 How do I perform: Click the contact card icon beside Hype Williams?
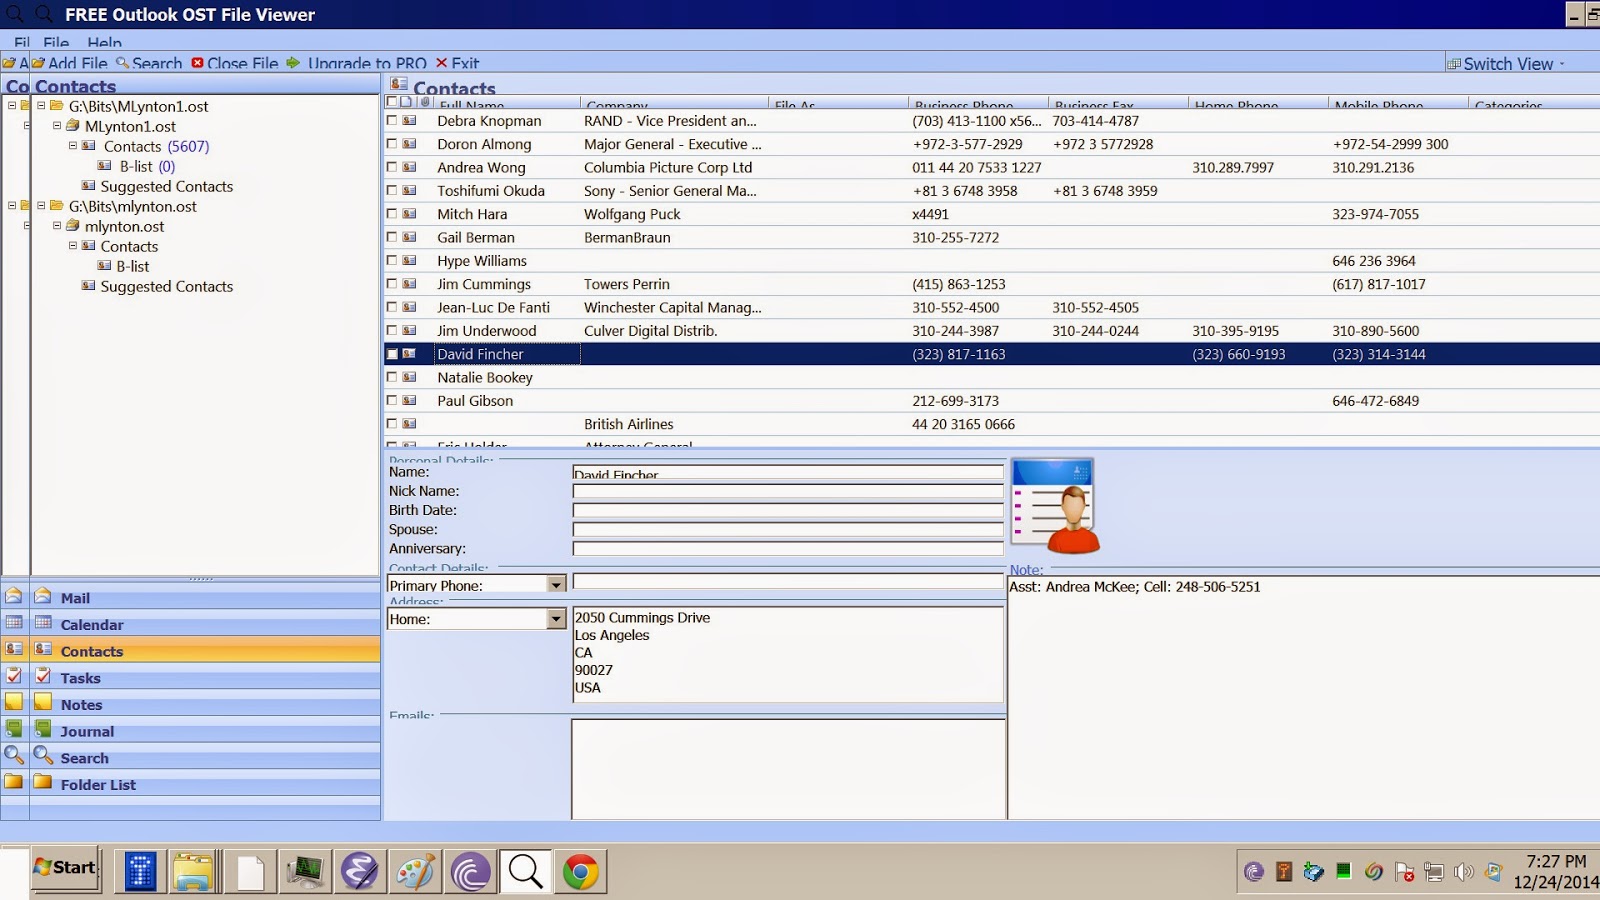[x=409, y=260]
